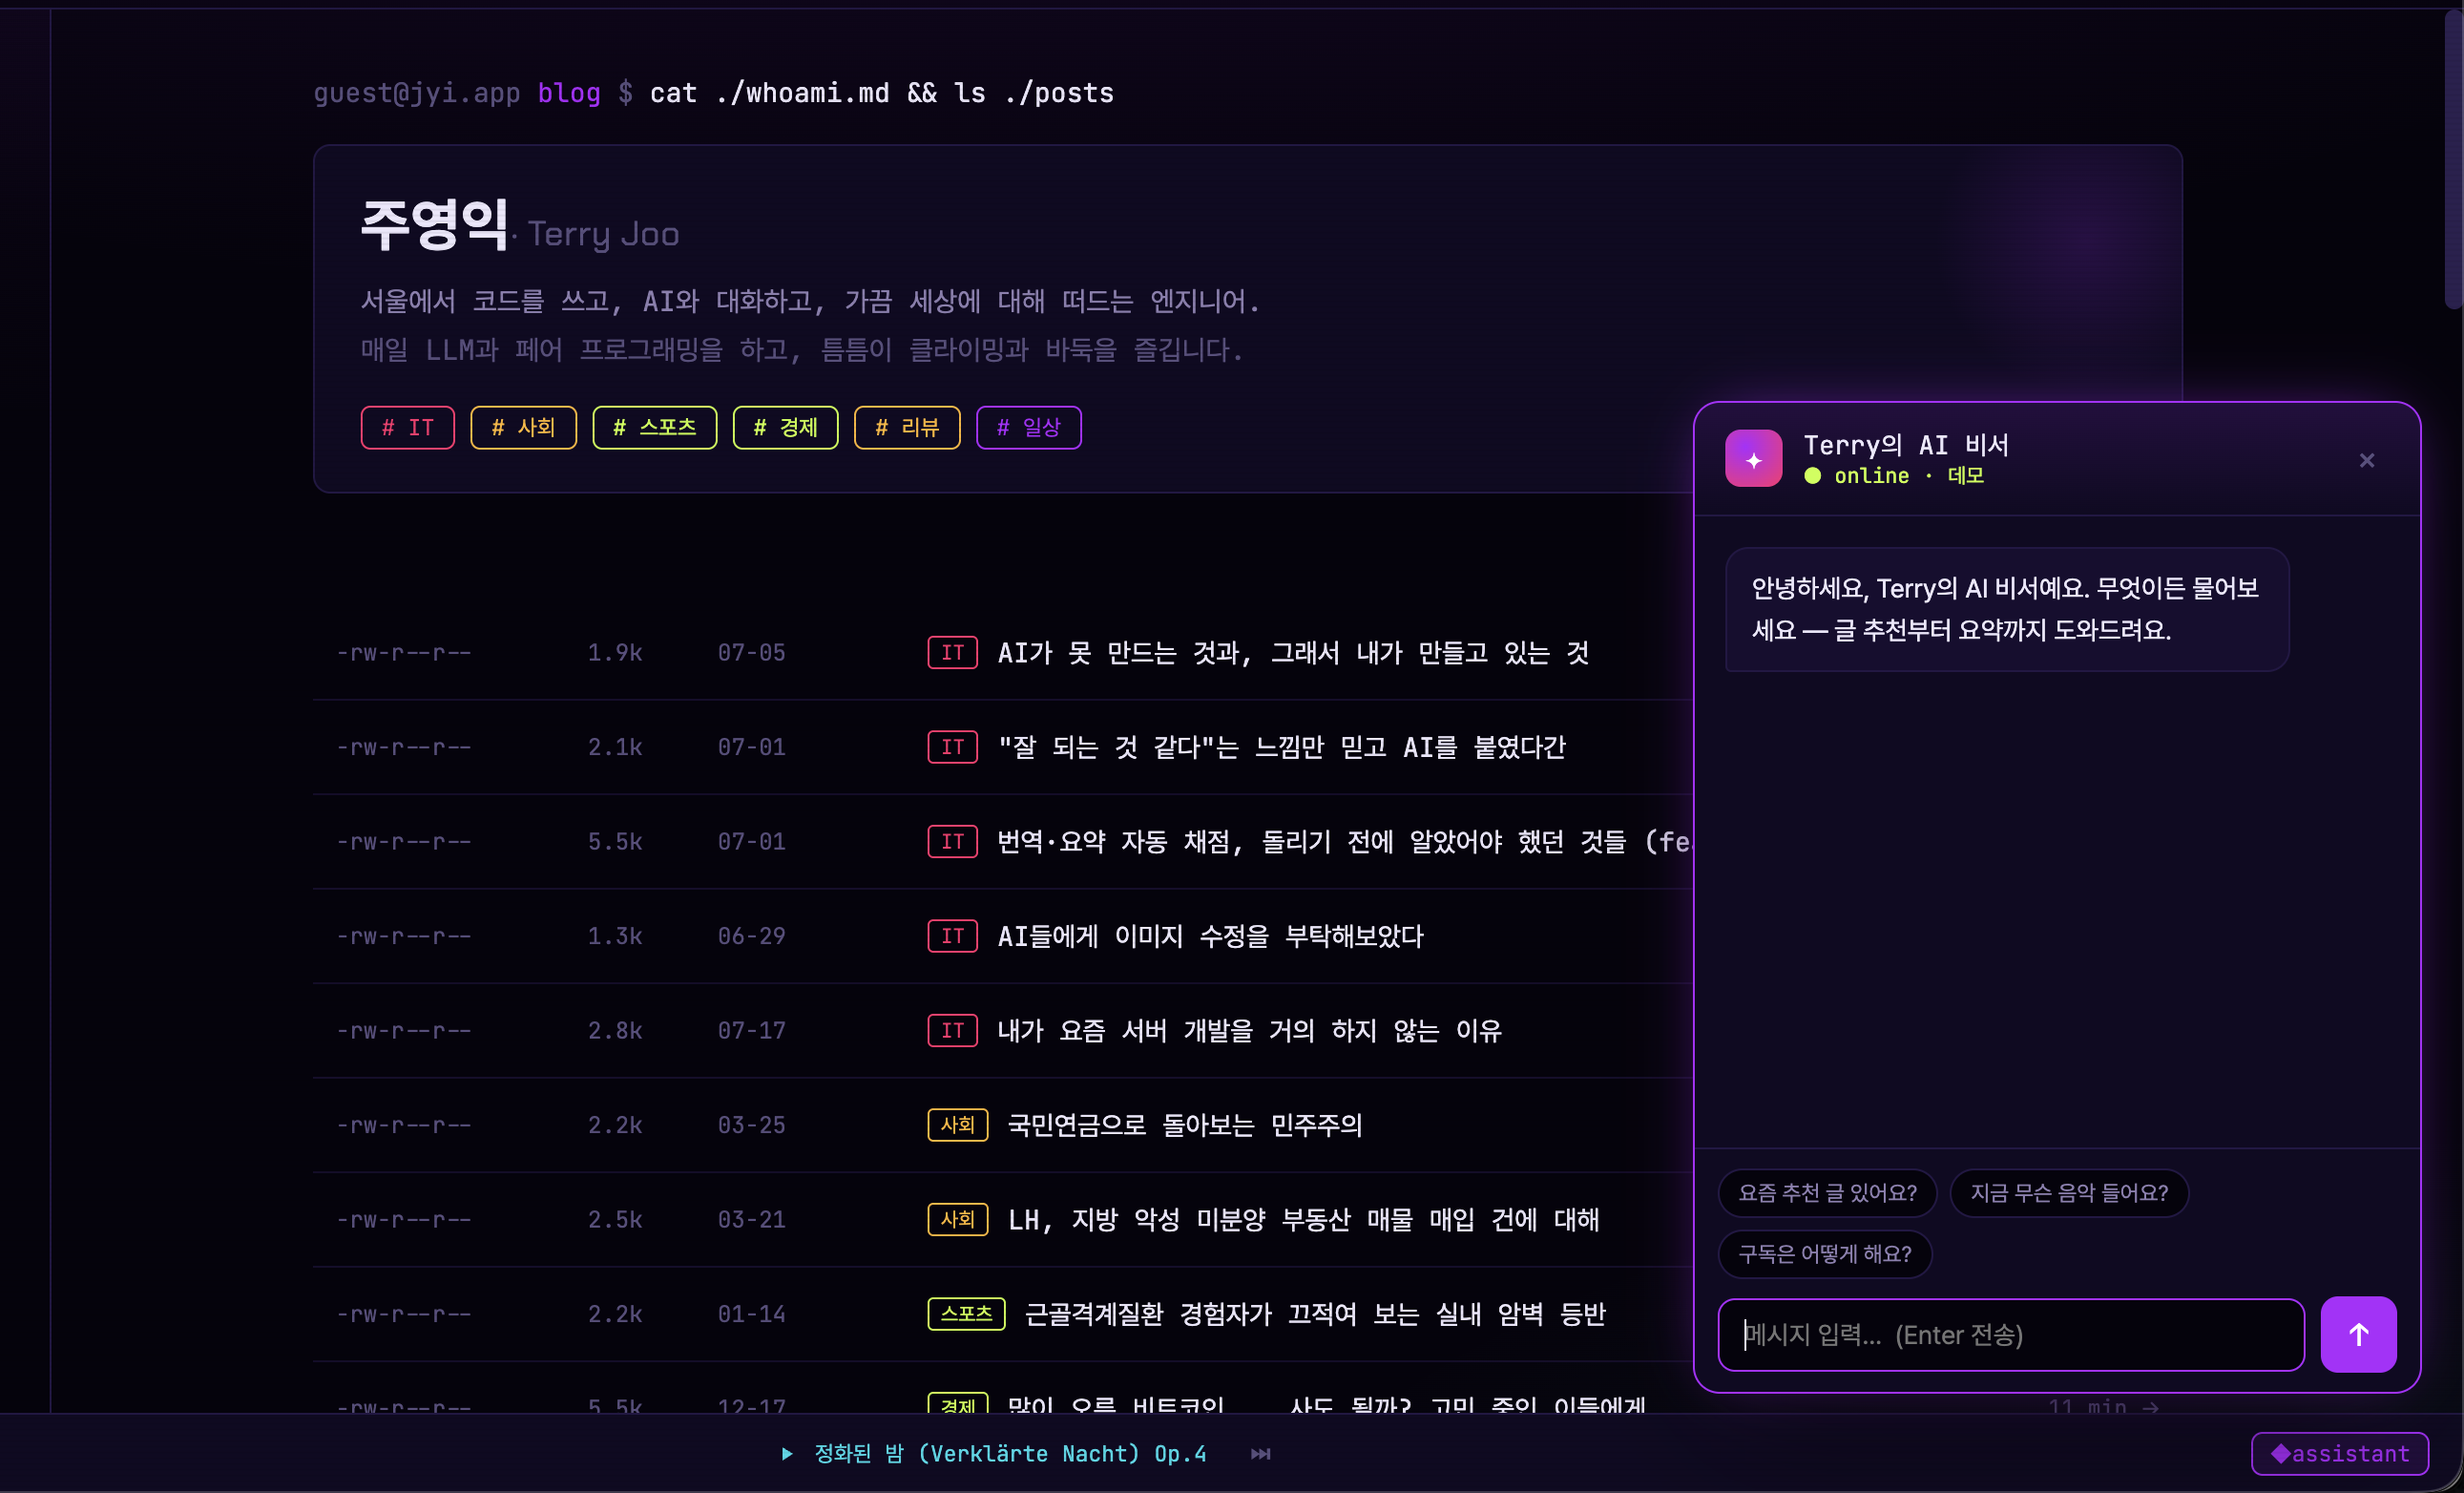Skip to next track in player
This screenshot has width=2464, height=1493.
[x=1260, y=1453]
